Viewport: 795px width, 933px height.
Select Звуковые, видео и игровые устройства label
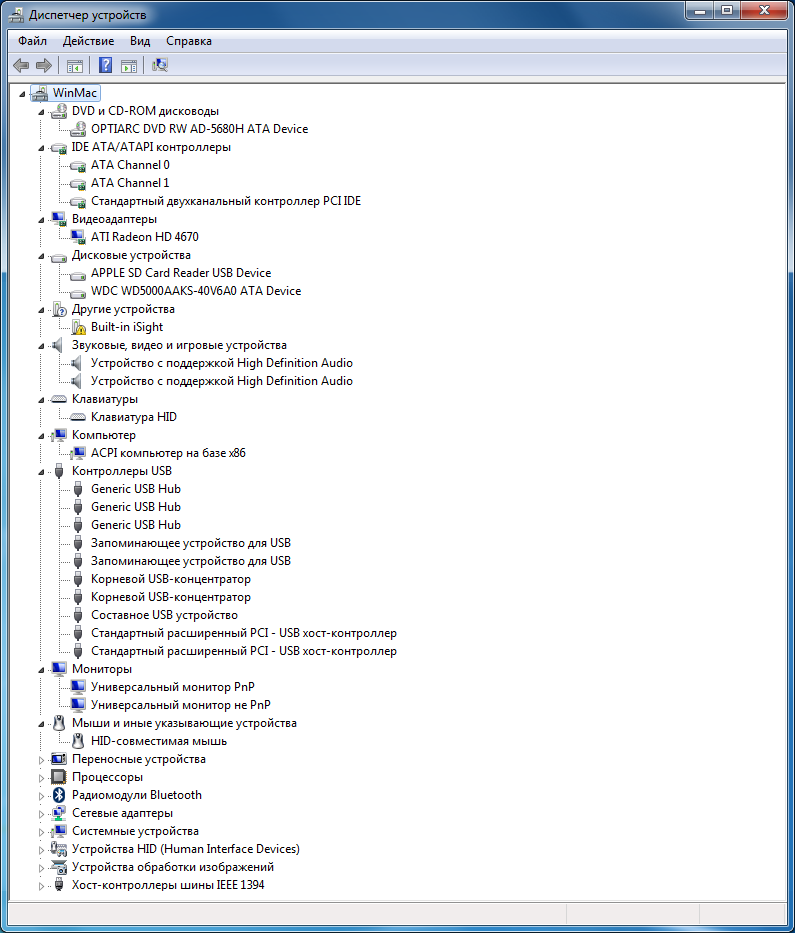[x=179, y=345]
